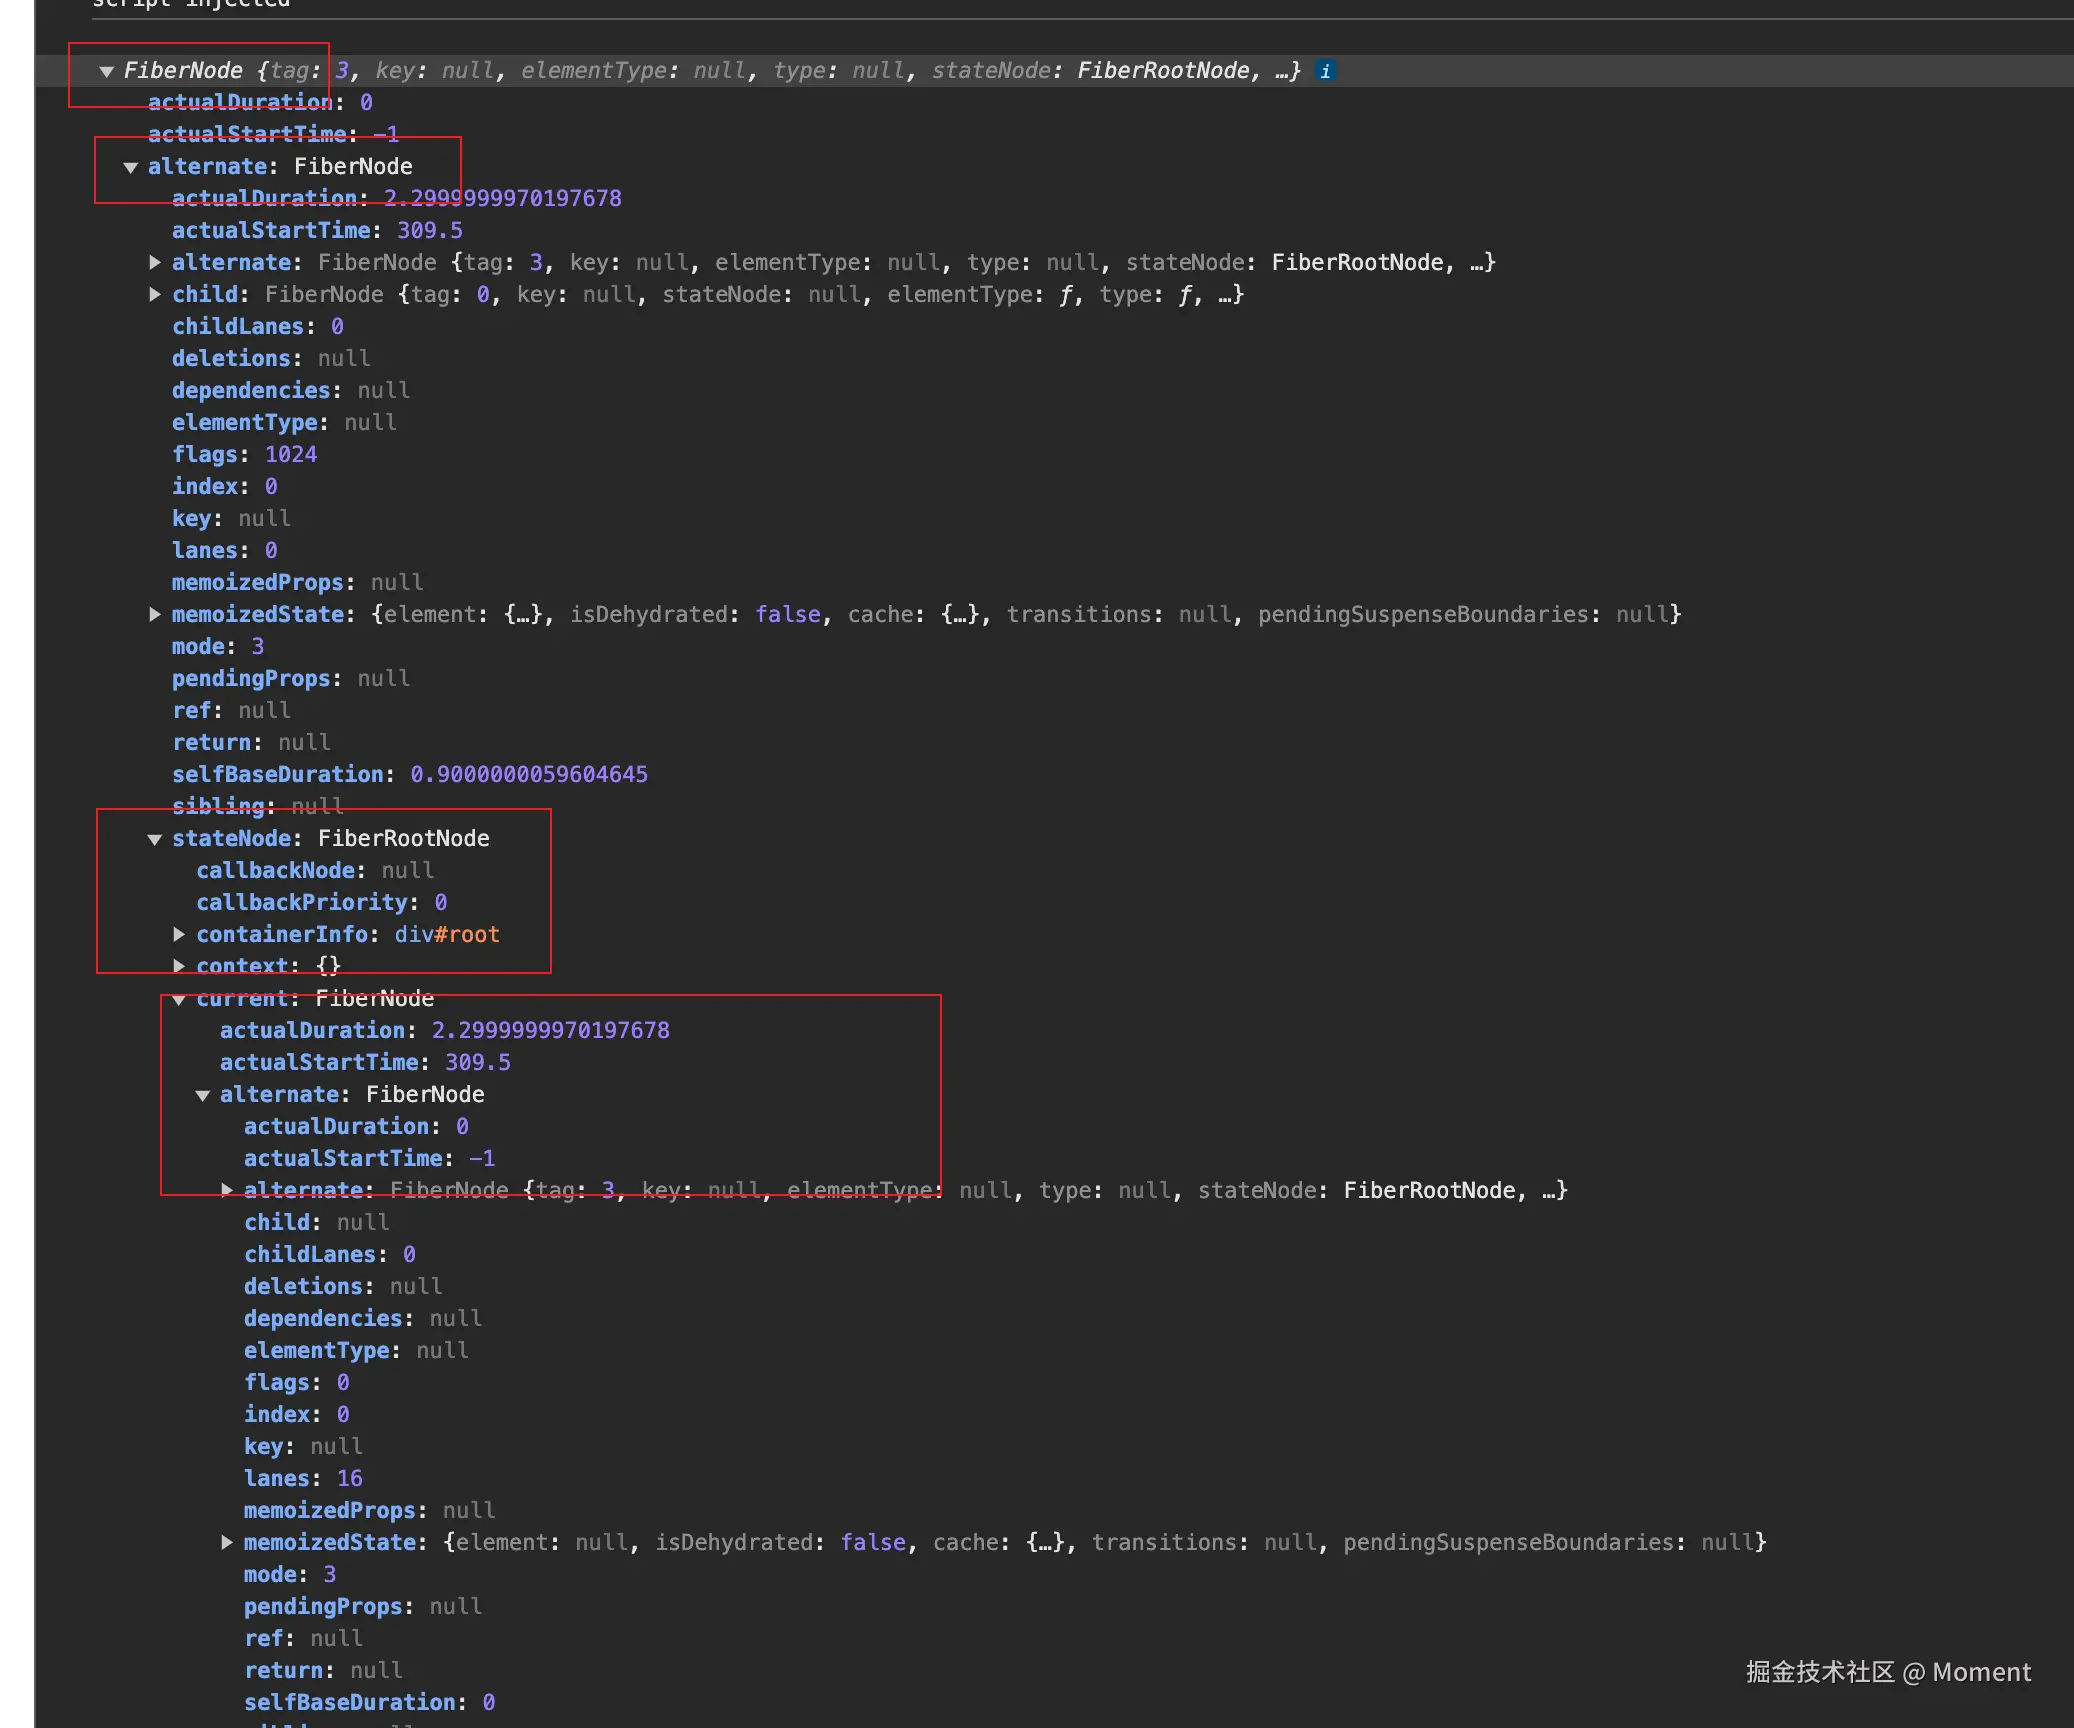Image resolution: width=2074 pixels, height=1728 pixels.
Task: Click the callbackNode: null property
Action: tap(314, 871)
